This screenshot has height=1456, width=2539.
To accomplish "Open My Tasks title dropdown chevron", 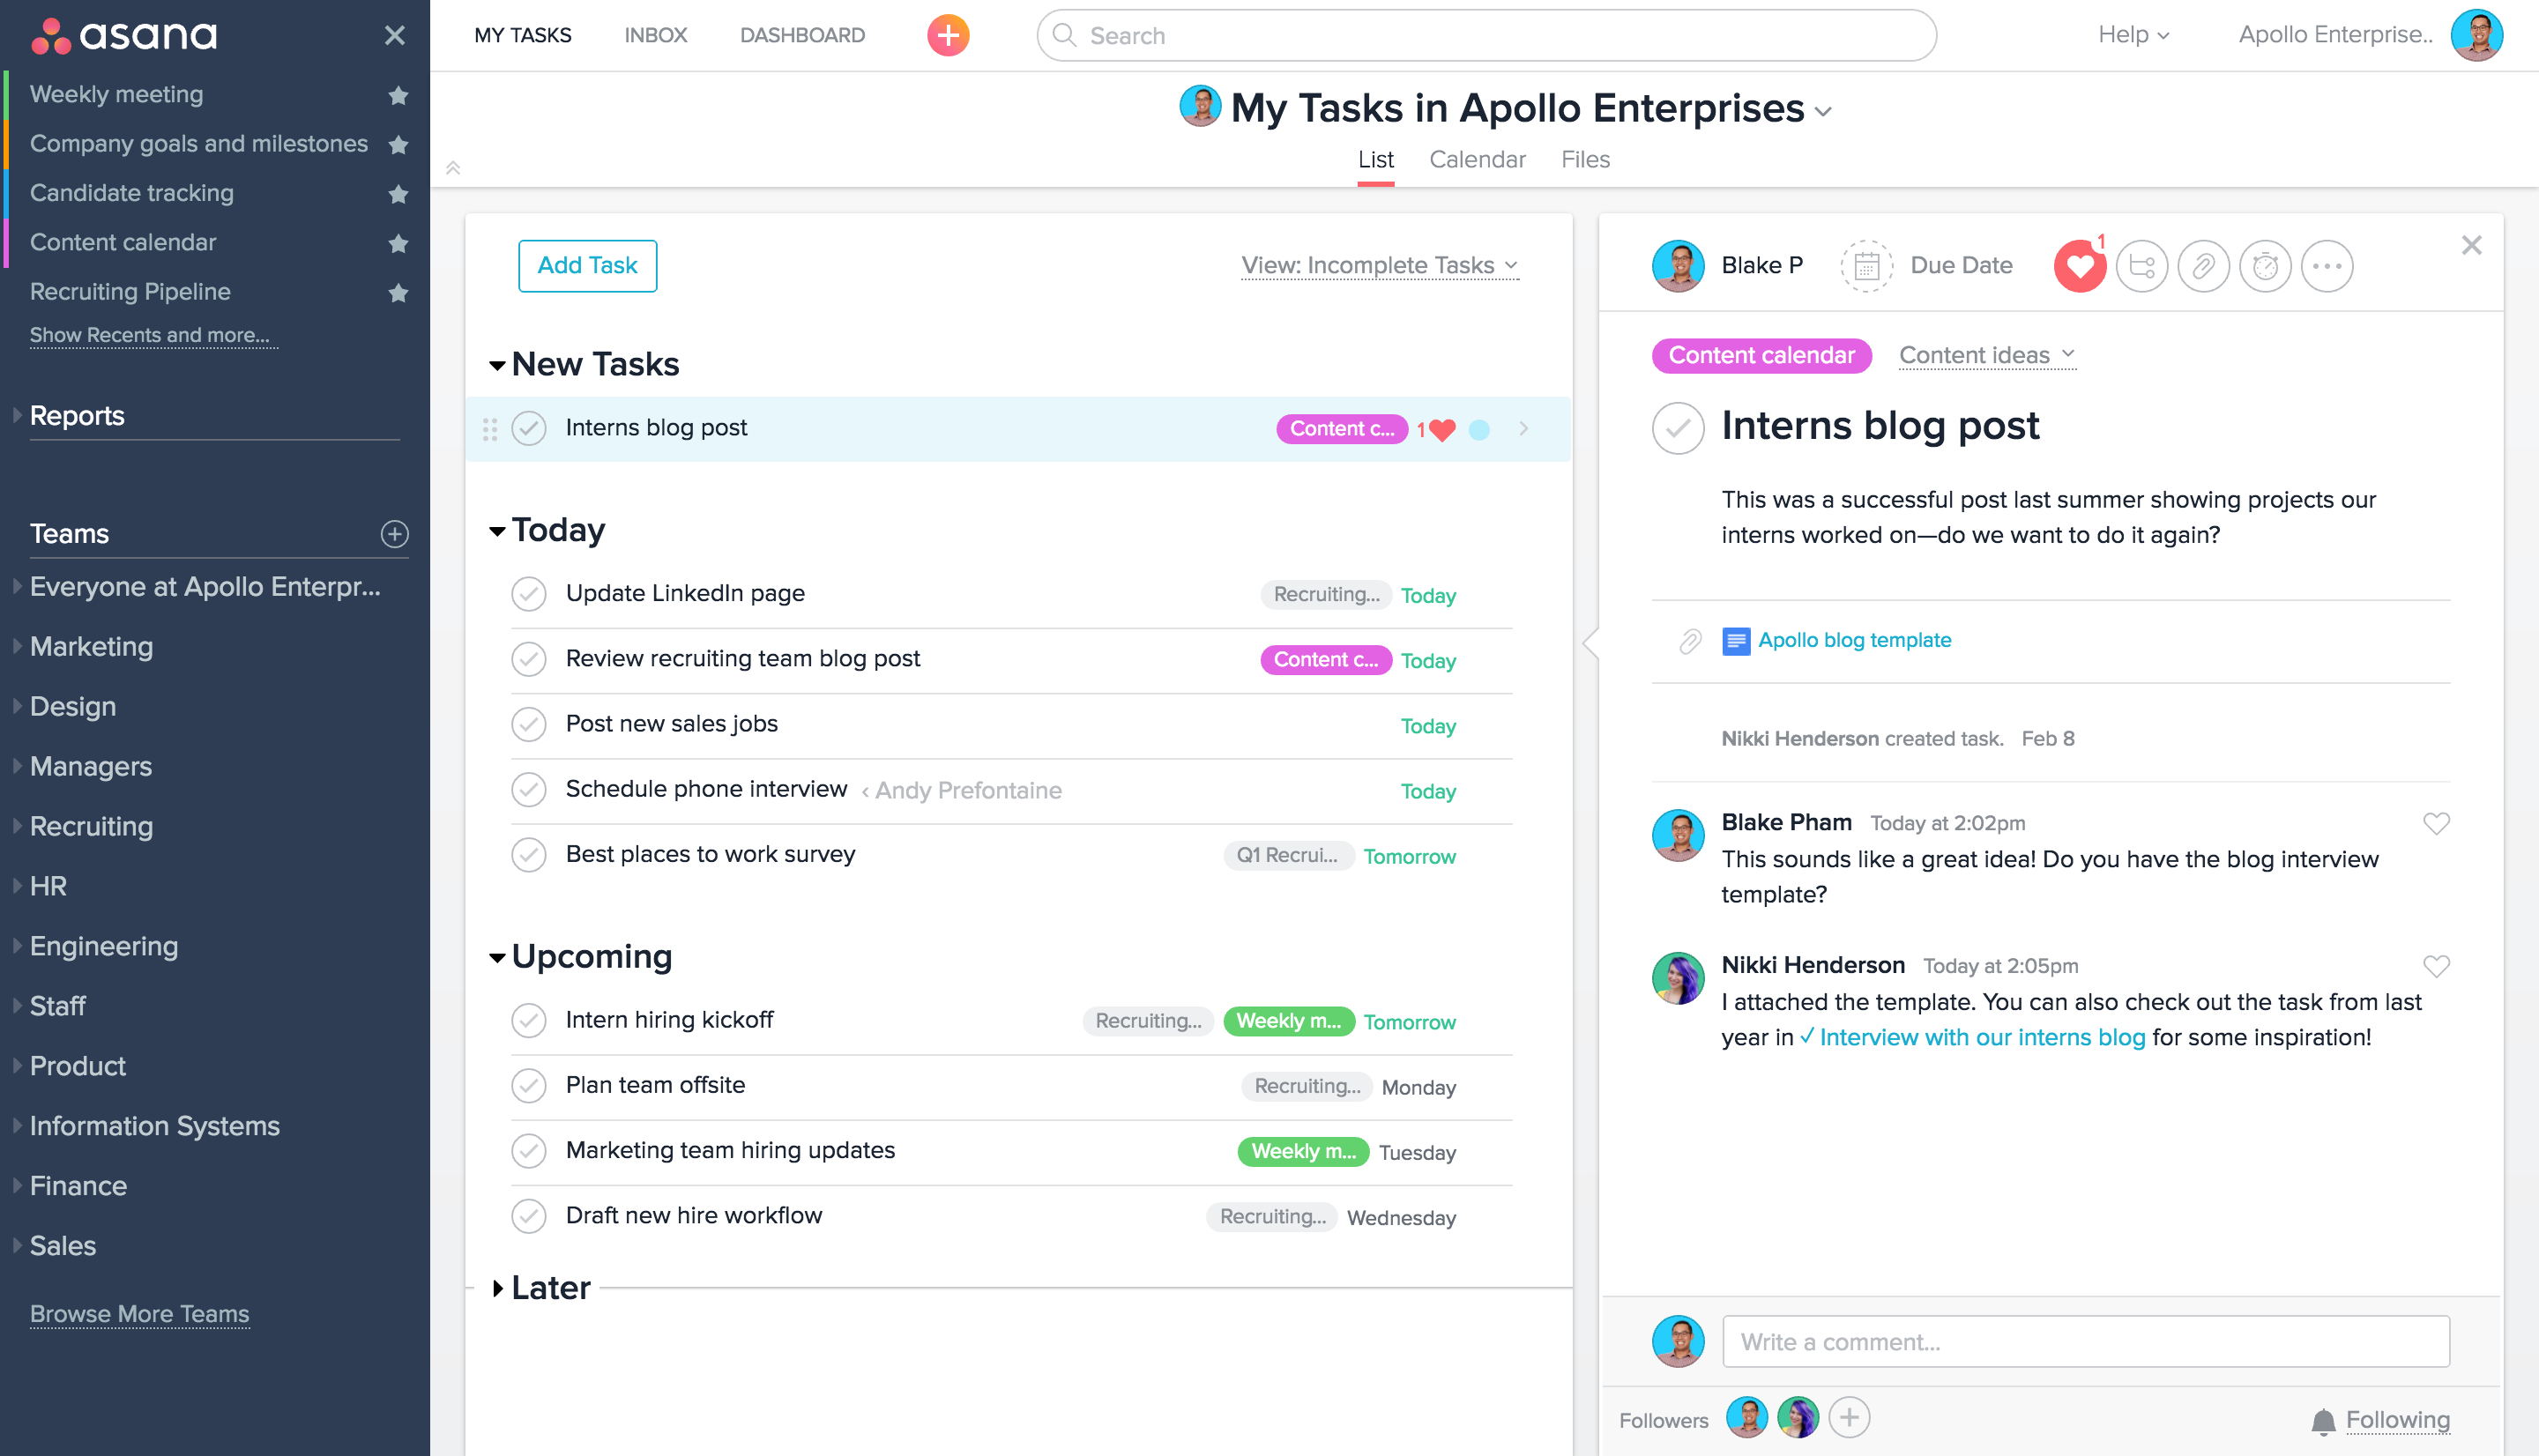I will tap(1823, 112).
